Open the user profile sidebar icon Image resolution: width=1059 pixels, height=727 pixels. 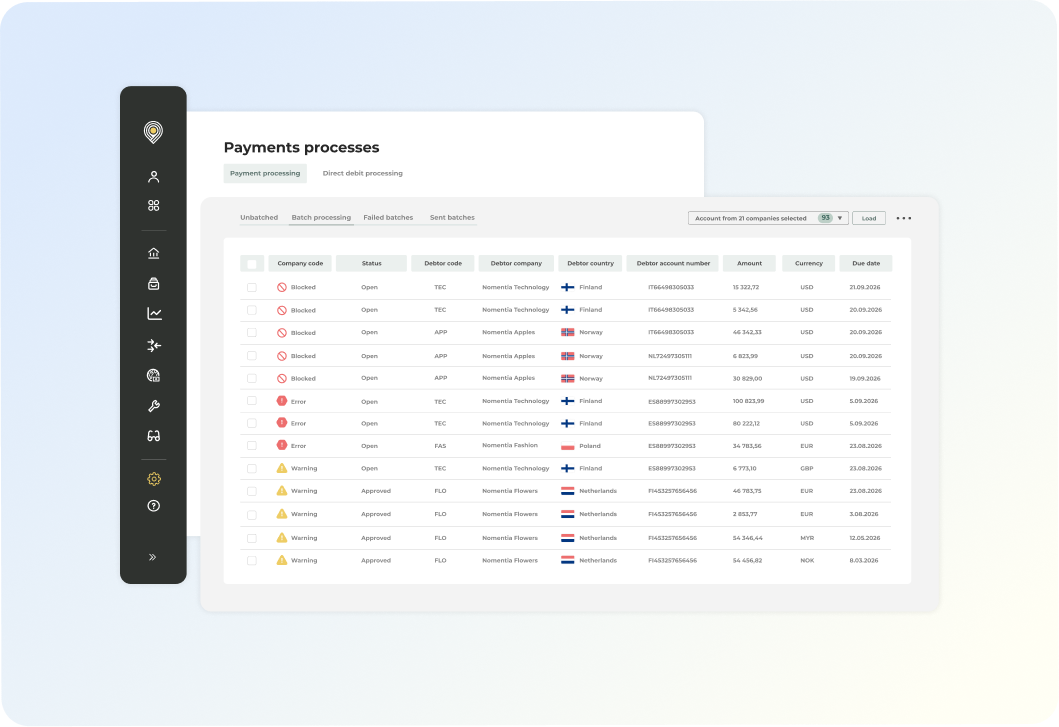click(154, 177)
